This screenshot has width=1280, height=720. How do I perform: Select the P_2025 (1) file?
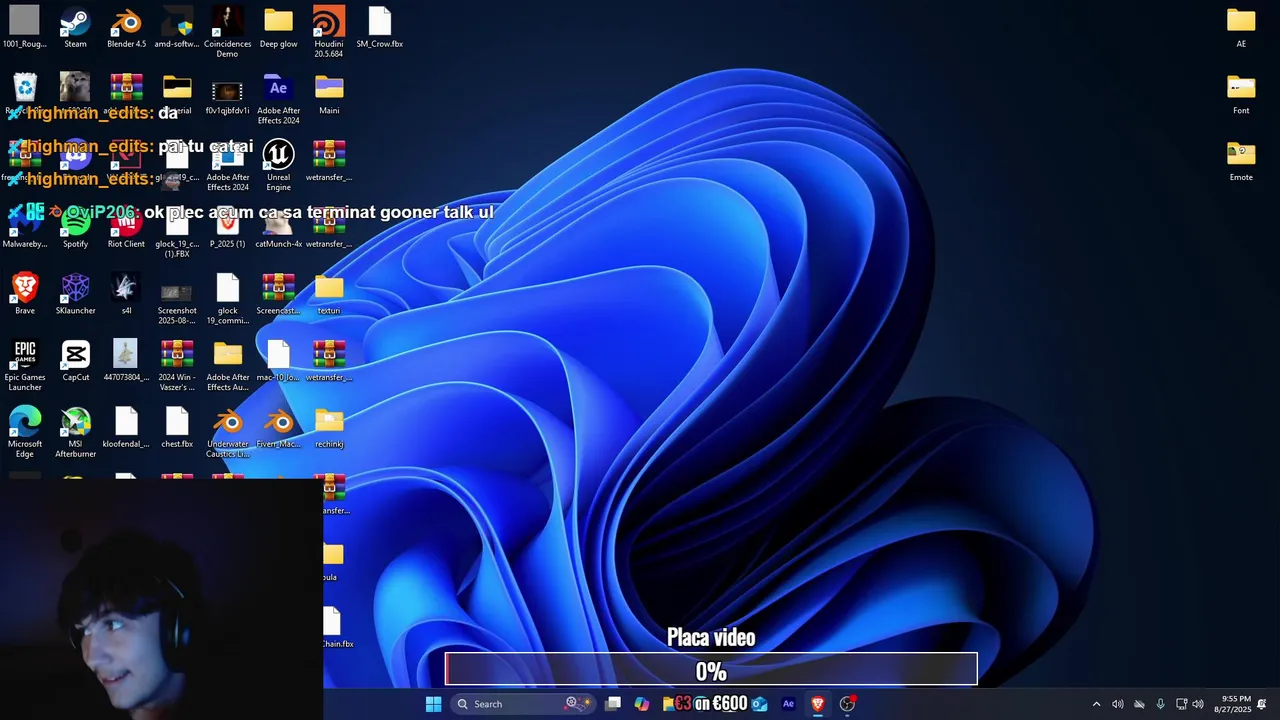(227, 228)
